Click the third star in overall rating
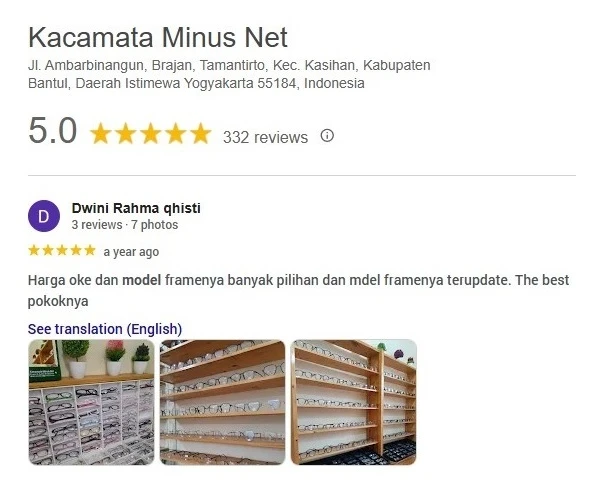Image resolution: width=600 pixels, height=502 pixels. (x=151, y=133)
